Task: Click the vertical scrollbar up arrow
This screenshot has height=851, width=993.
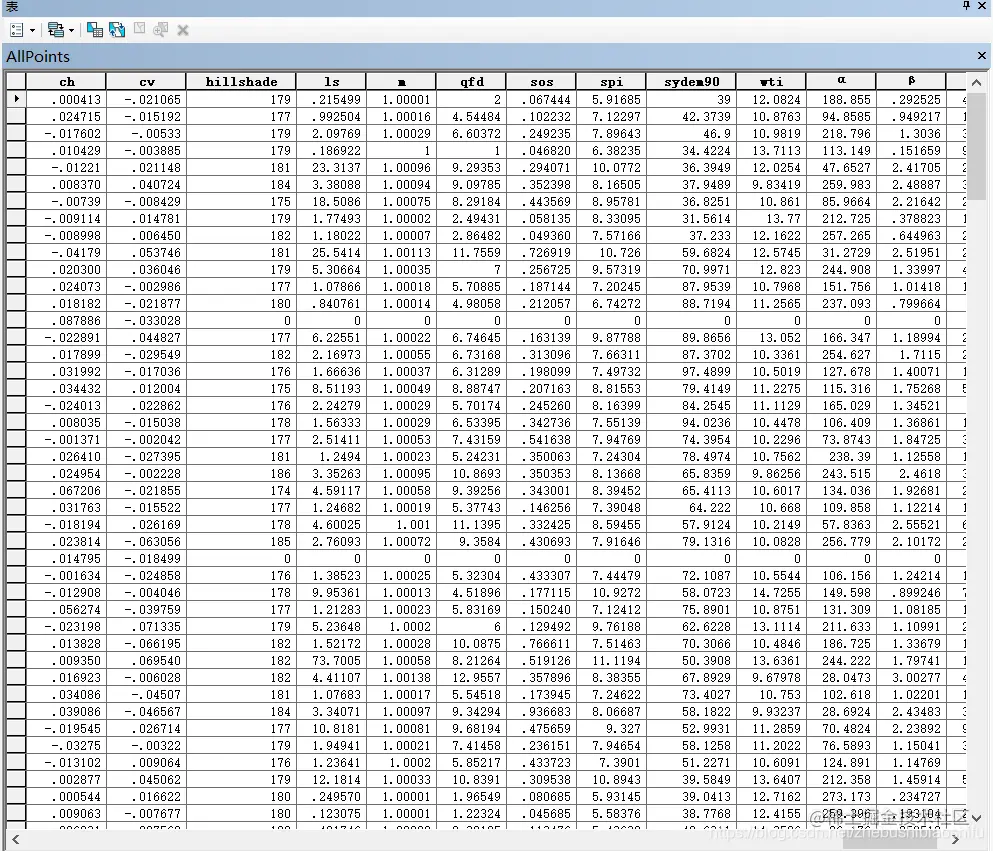Action: tap(976, 82)
